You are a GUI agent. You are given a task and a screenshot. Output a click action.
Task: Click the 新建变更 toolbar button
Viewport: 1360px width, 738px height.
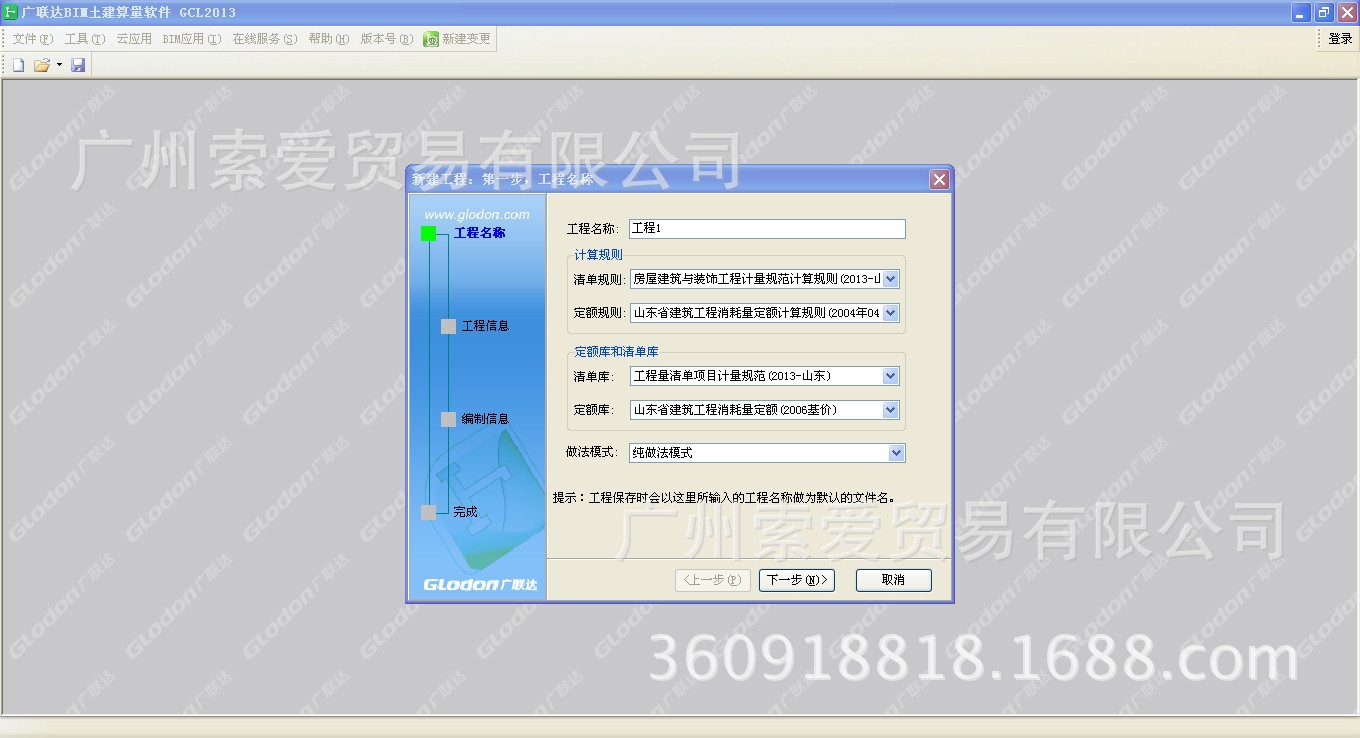click(458, 39)
